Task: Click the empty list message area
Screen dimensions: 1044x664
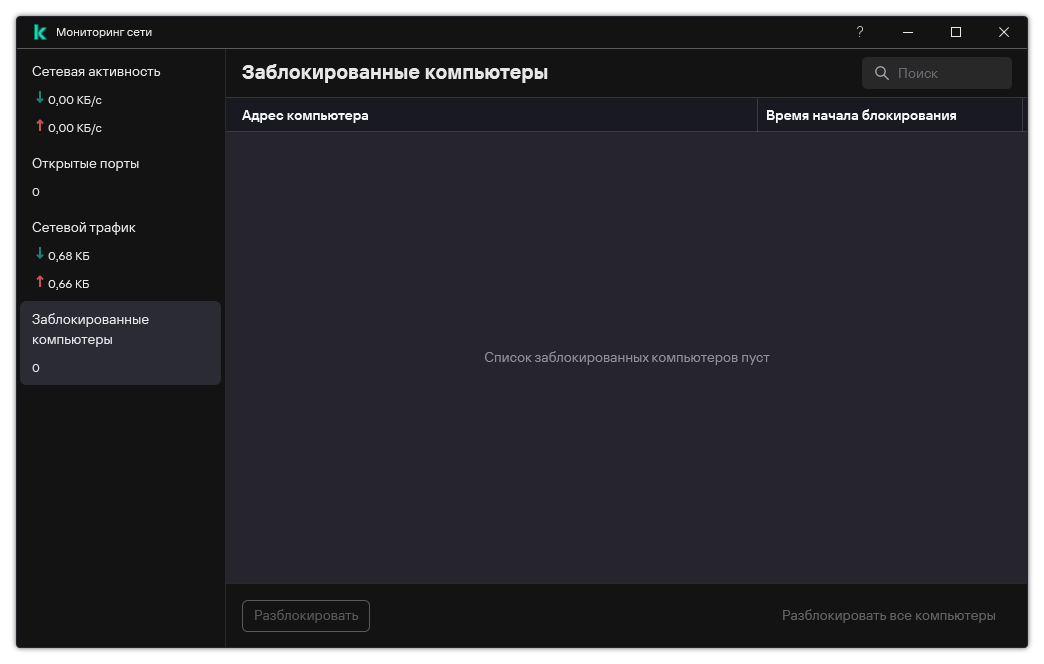Action: click(627, 358)
